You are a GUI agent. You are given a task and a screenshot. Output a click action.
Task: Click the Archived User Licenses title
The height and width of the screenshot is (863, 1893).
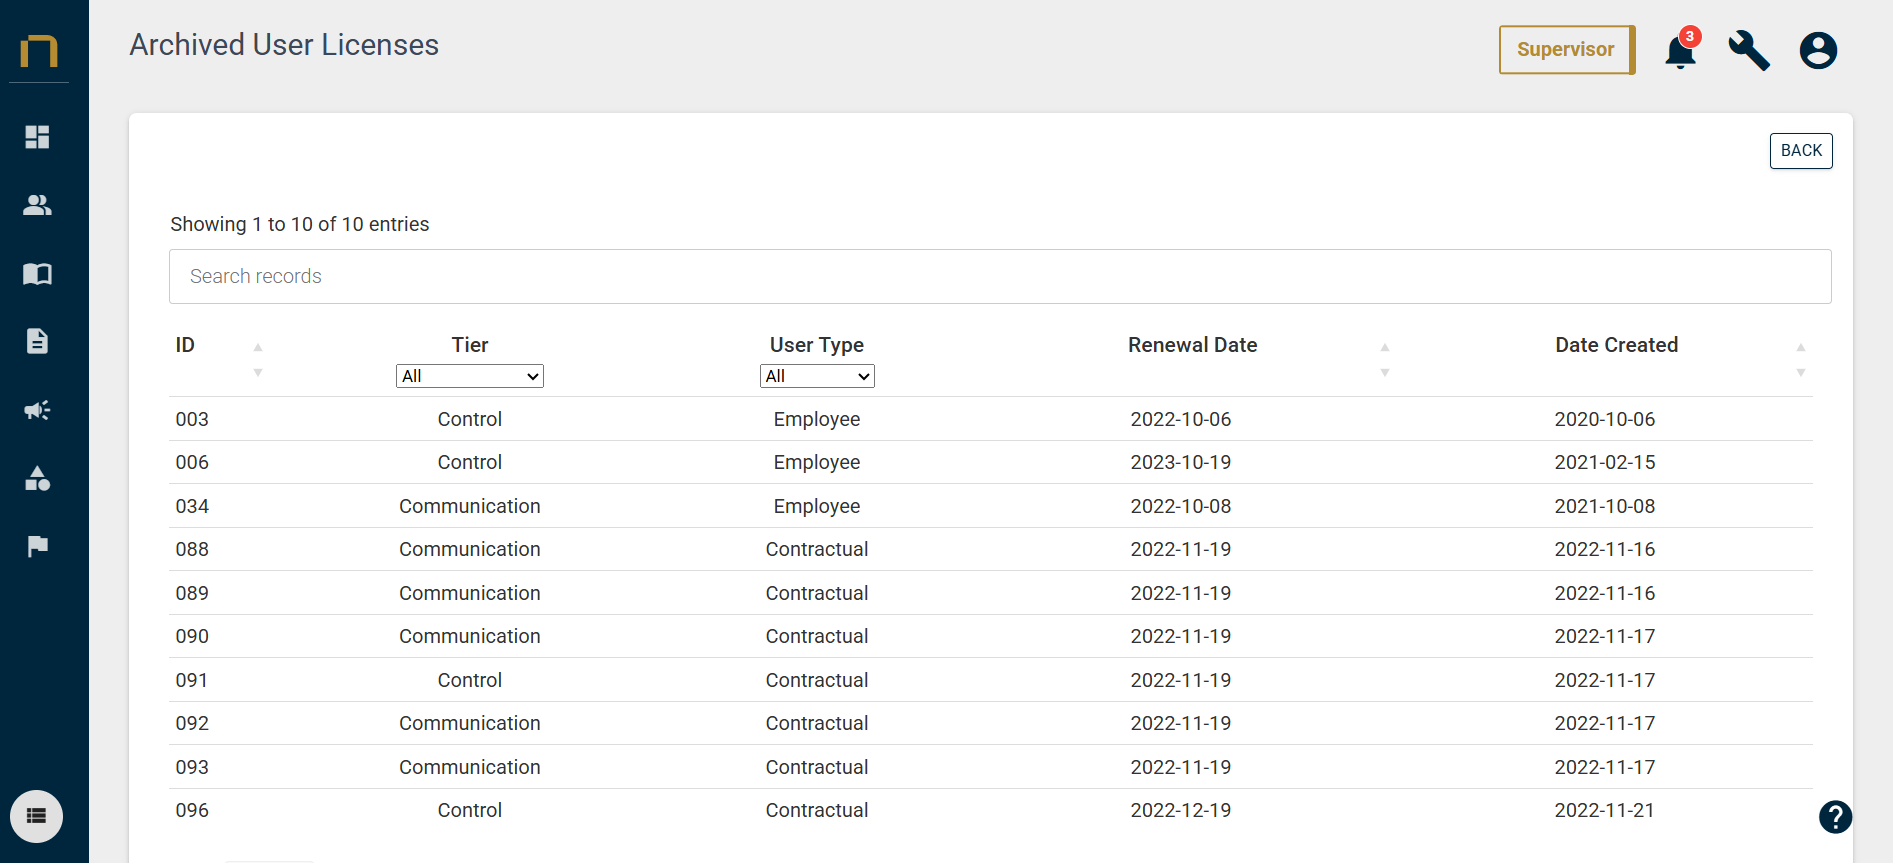(x=284, y=45)
